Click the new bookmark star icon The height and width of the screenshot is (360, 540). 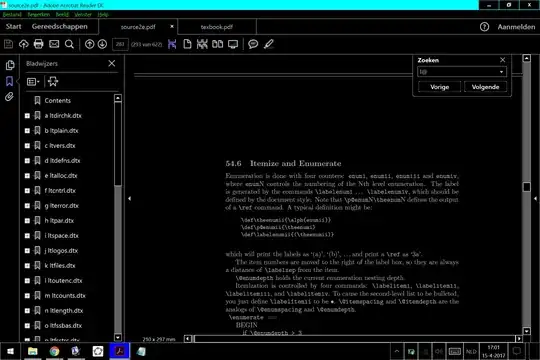53,82
